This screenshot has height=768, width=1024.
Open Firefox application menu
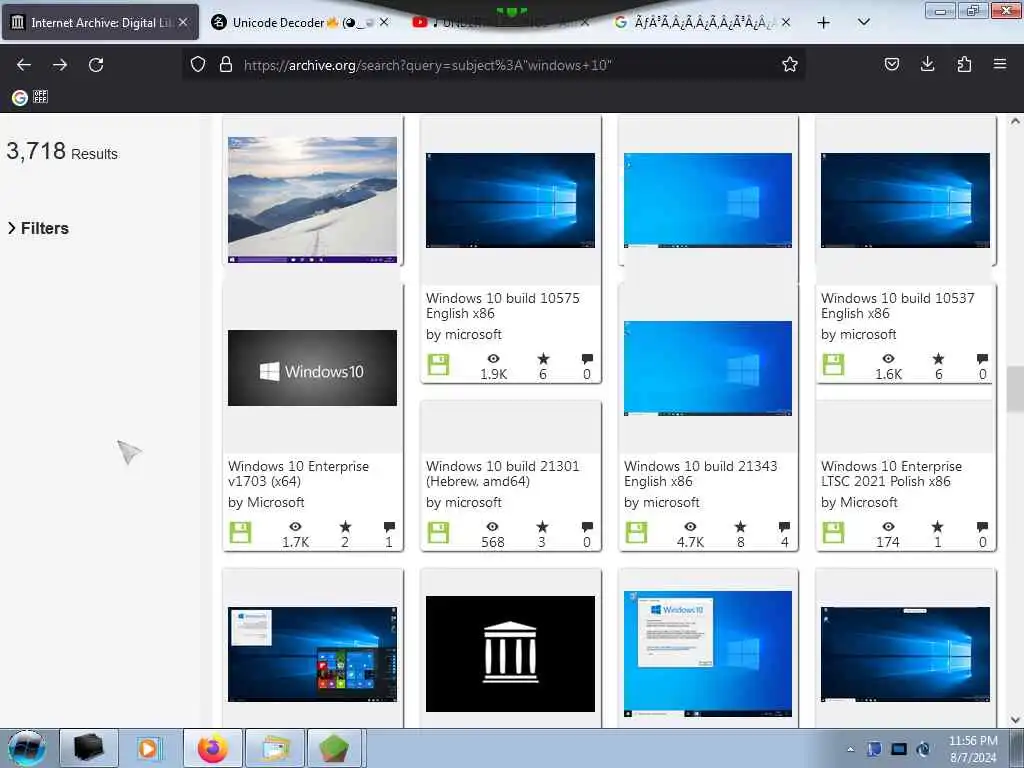999,64
